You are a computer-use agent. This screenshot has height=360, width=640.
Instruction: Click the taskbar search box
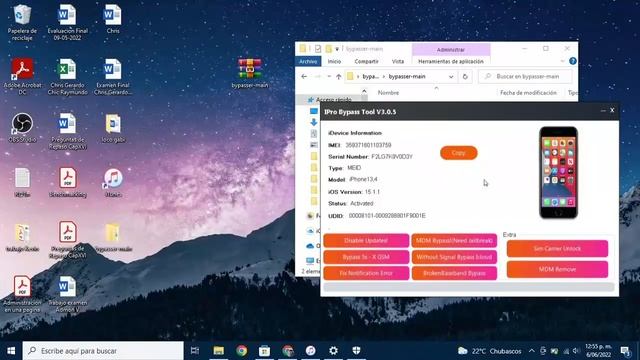pyautogui.click(x=103, y=351)
